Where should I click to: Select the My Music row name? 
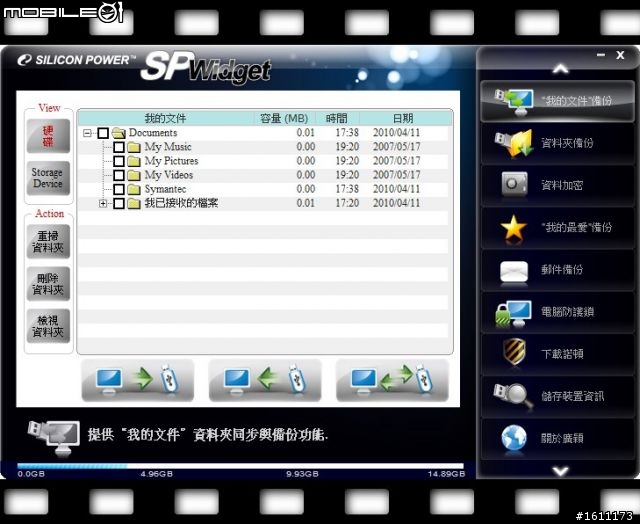(x=168, y=147)
